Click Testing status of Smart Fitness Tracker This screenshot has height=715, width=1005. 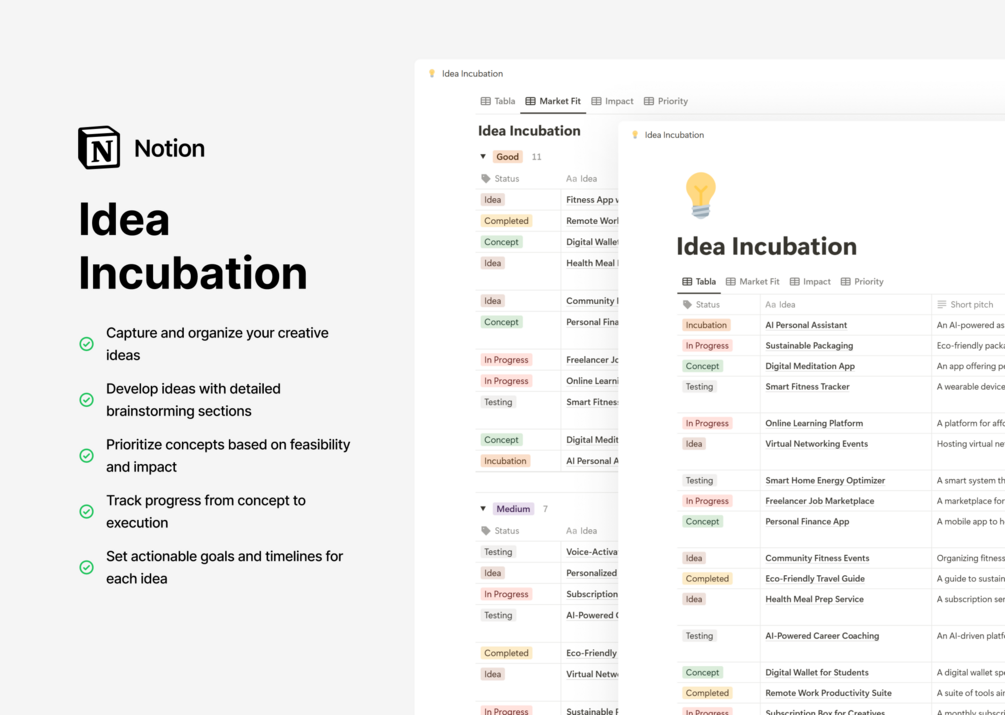[699, 386]
